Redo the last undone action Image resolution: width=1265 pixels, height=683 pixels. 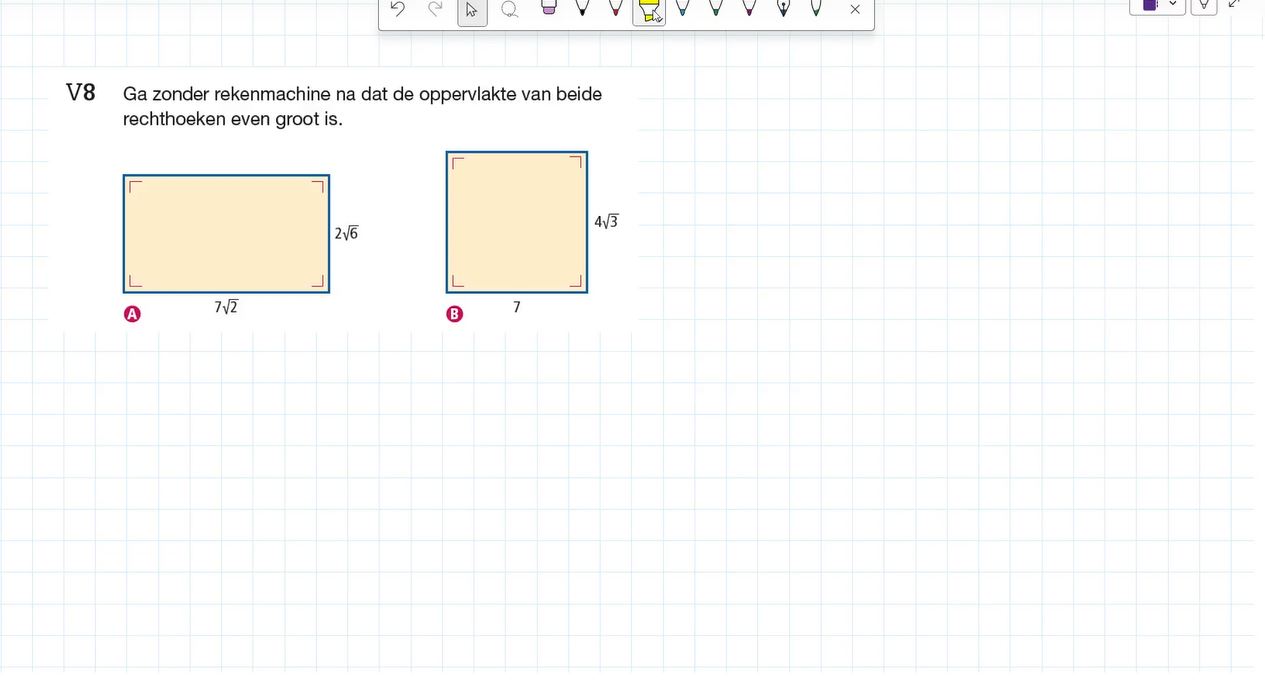point(435,9)
